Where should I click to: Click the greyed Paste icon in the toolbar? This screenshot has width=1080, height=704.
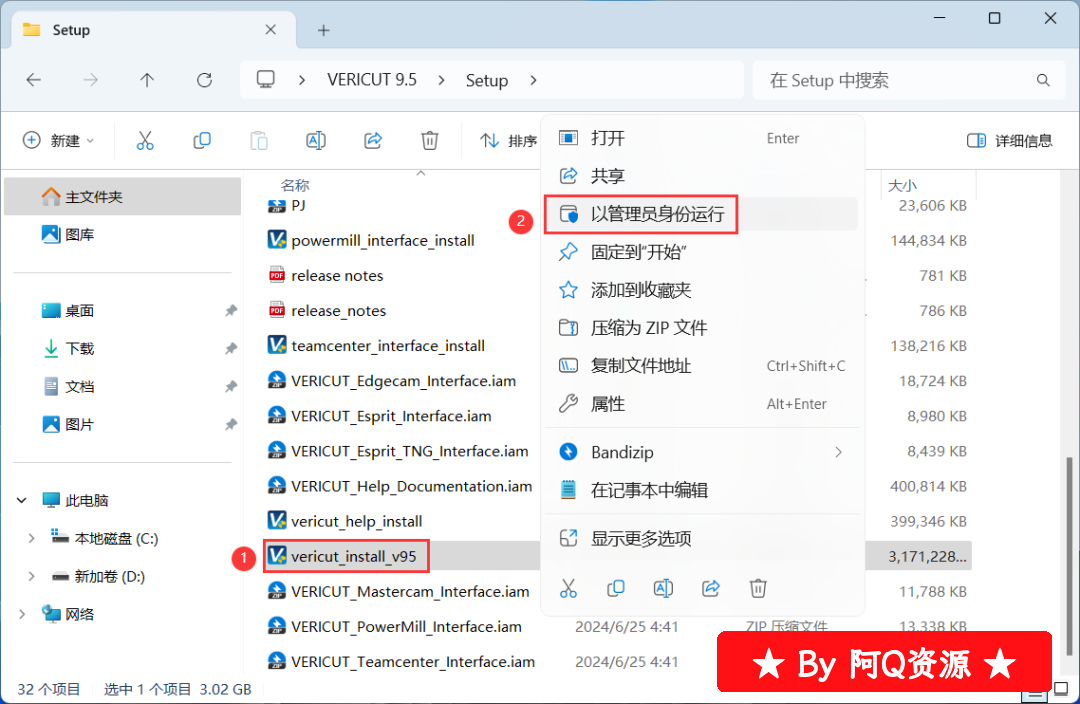point(259,141)
